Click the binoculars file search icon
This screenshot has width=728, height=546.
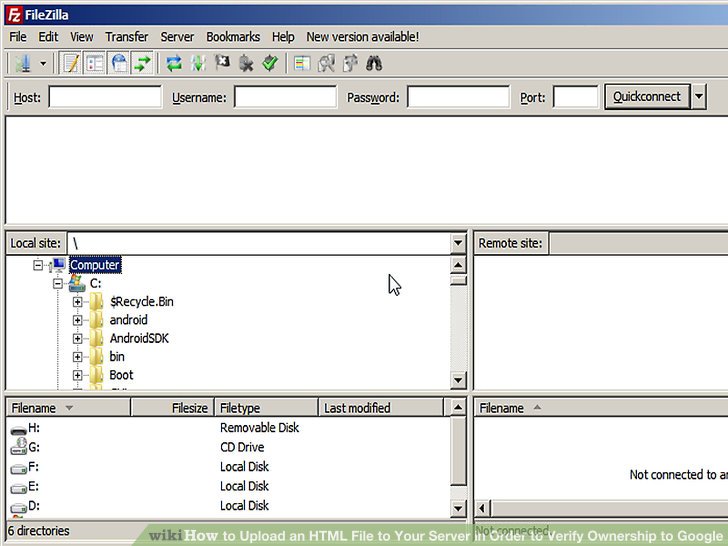click(x=374, y=63)
